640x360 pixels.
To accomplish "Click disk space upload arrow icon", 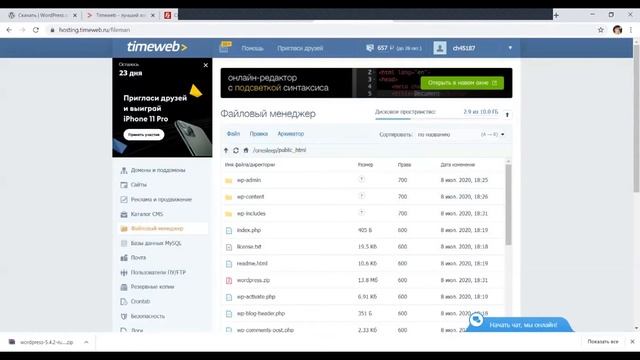I will [507, 115].
